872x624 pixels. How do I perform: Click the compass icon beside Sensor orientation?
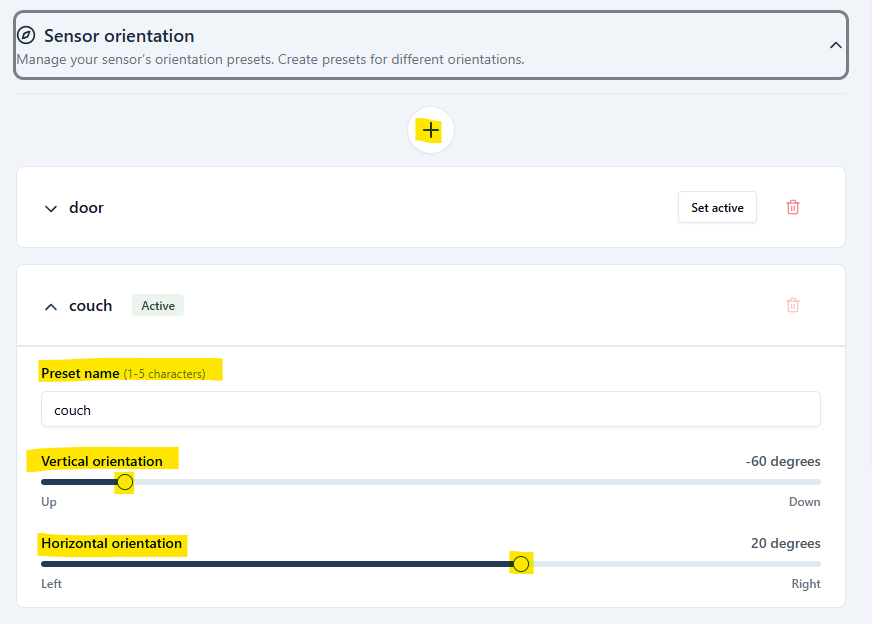pos(27,36)
